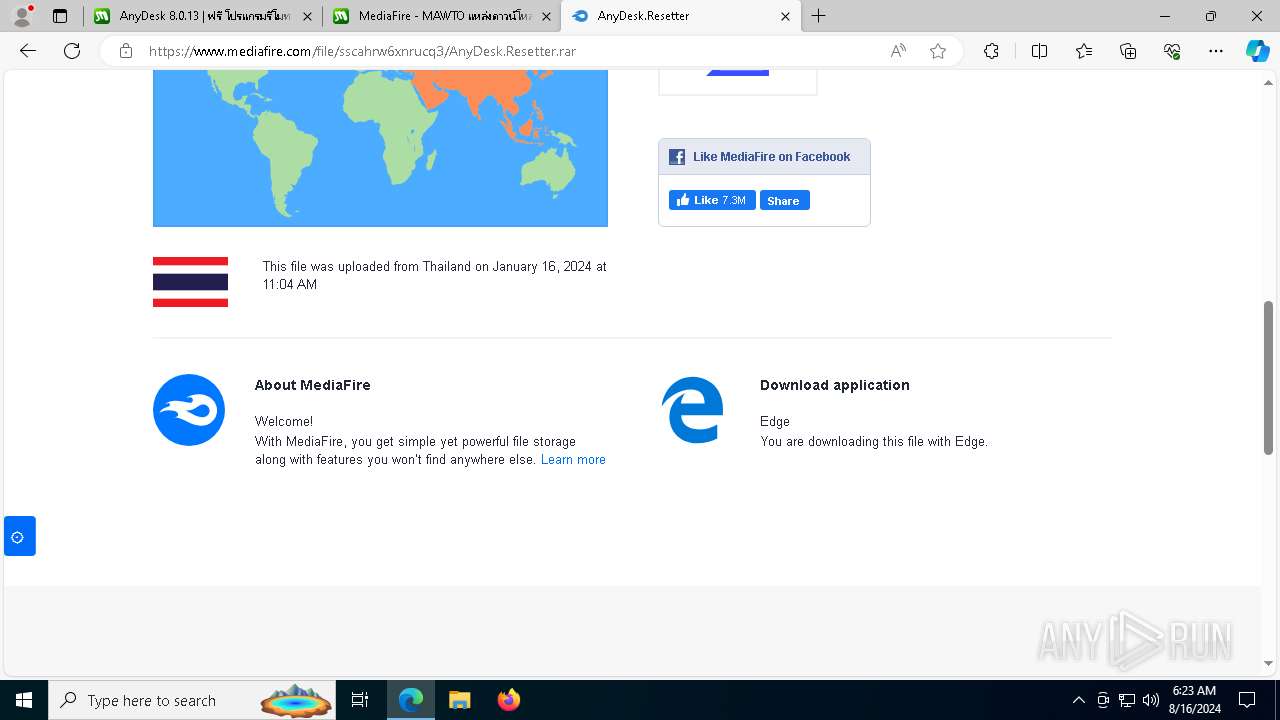The height and width of the screenshot is (720, 1280).
Task: Click the MediaFire flame logo
Action: click(189, 410)
